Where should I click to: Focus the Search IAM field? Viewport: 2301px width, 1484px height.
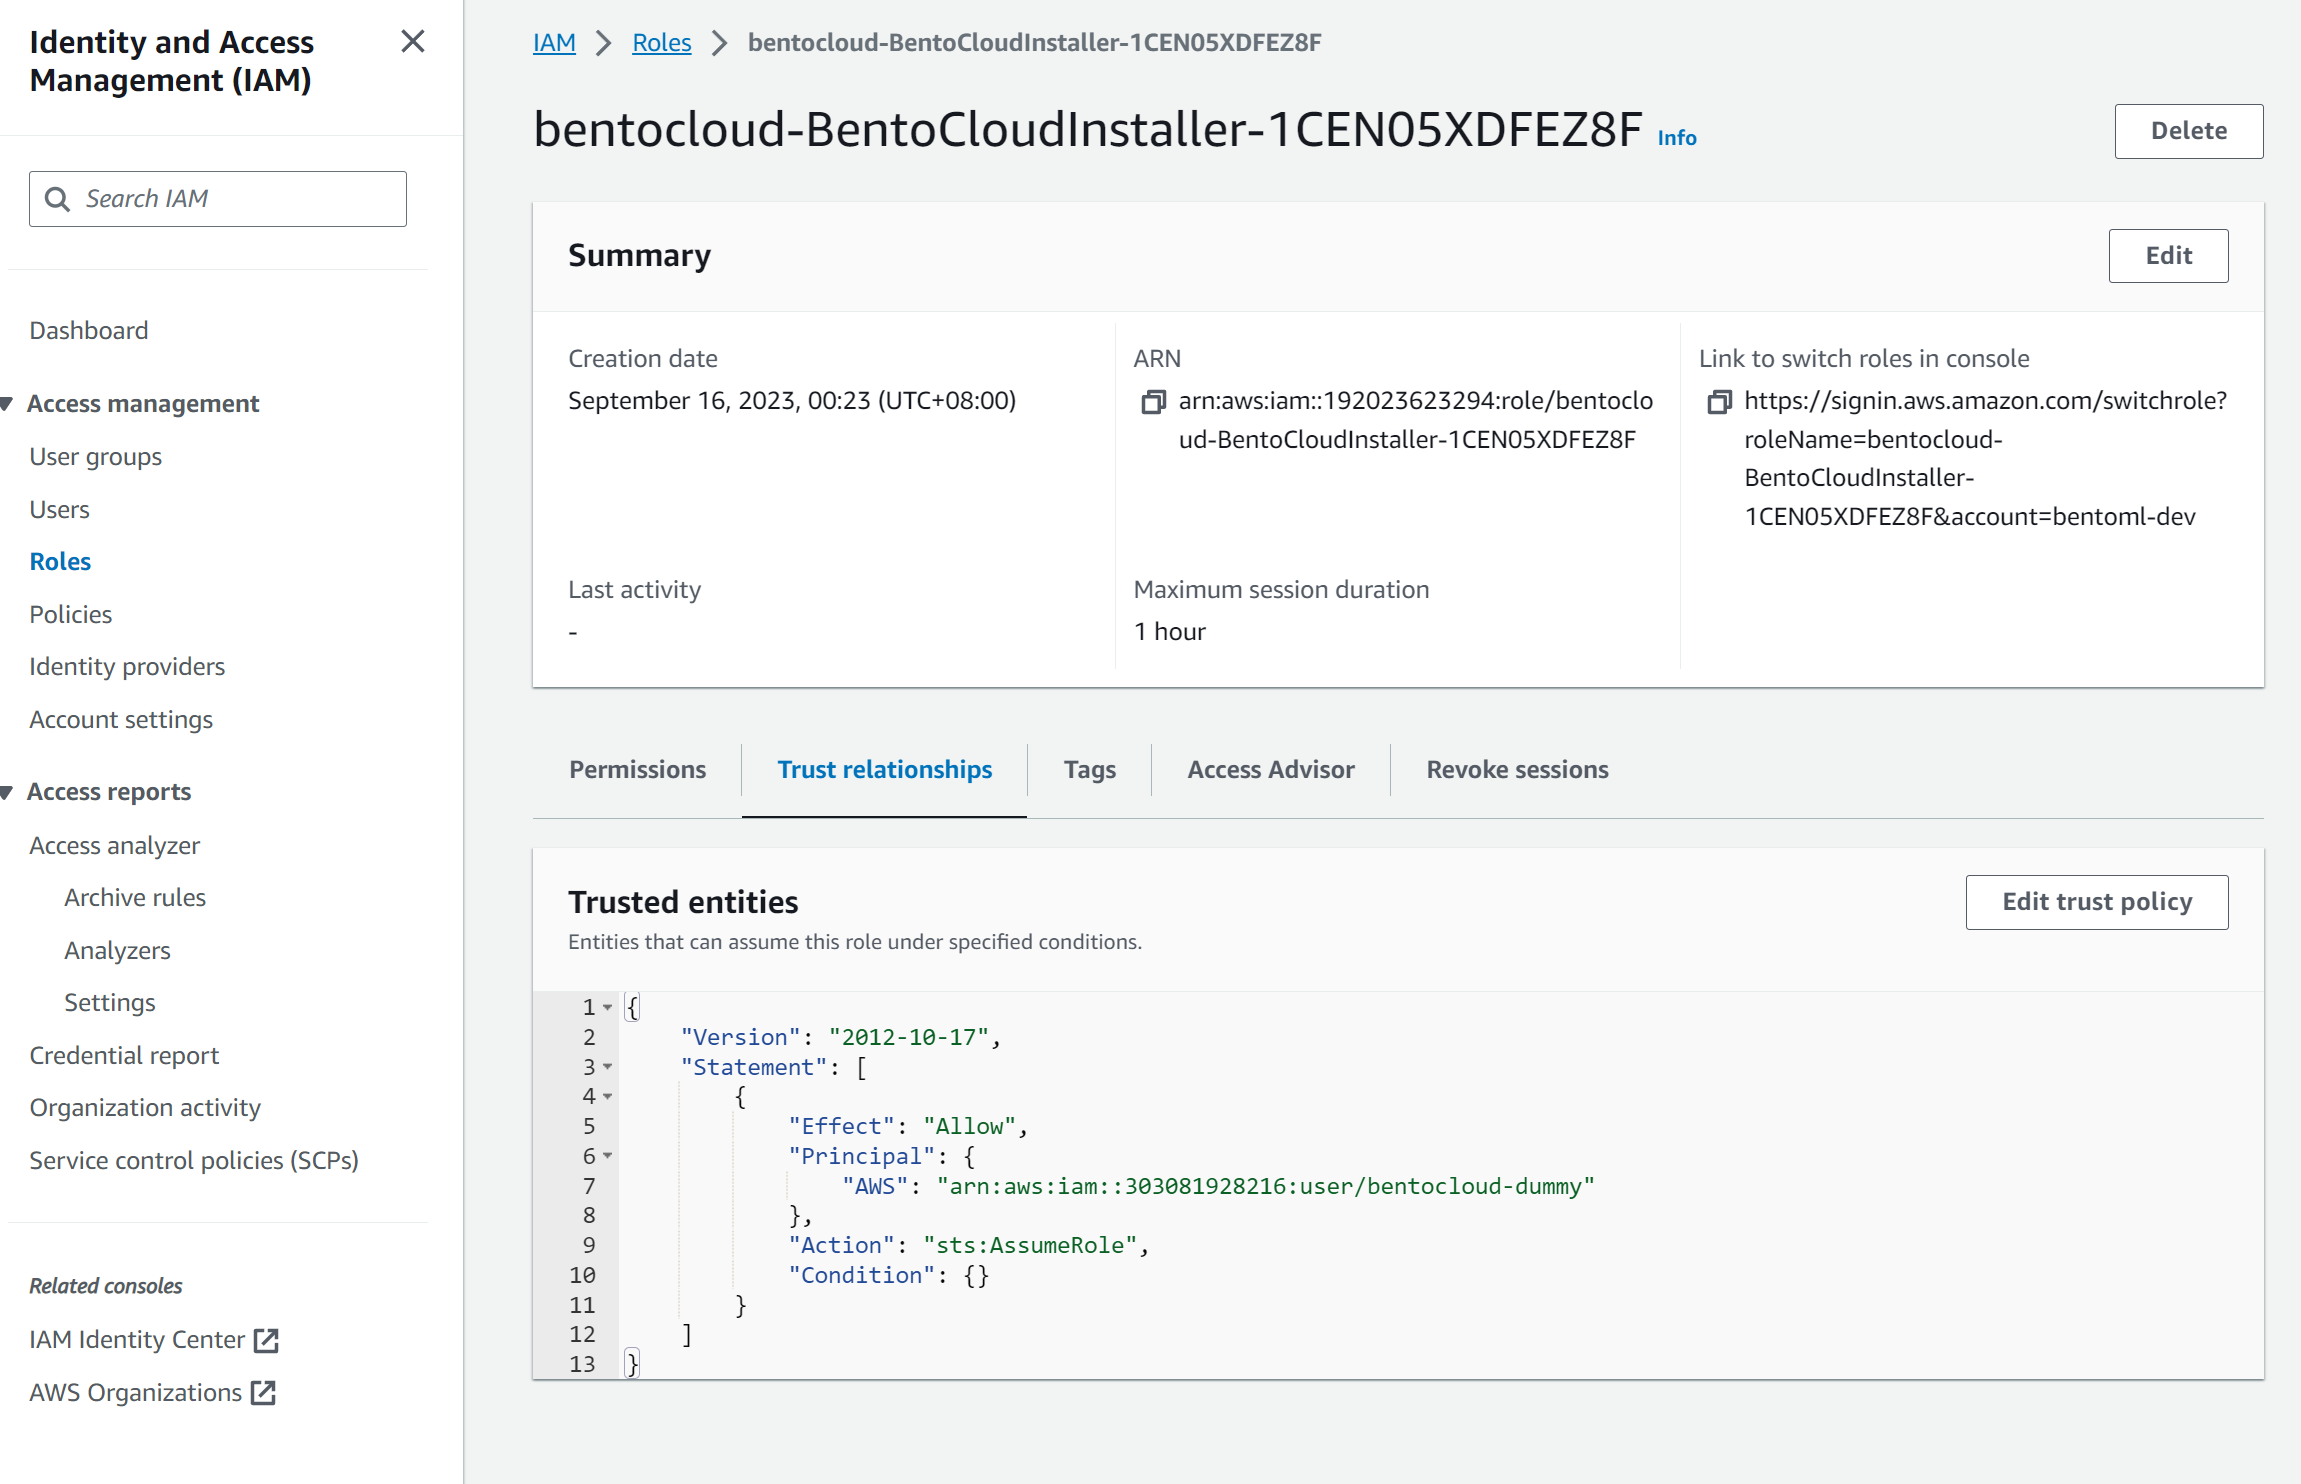[218, 199]
